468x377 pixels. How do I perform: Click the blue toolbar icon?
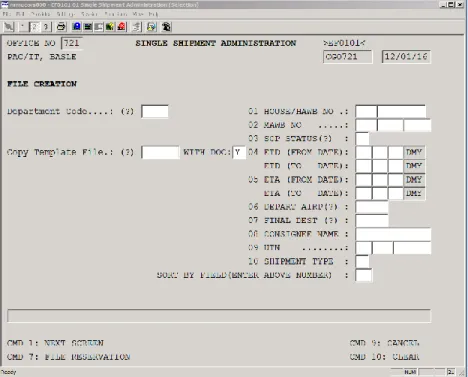pyautogui.click(x=76, y=27)
